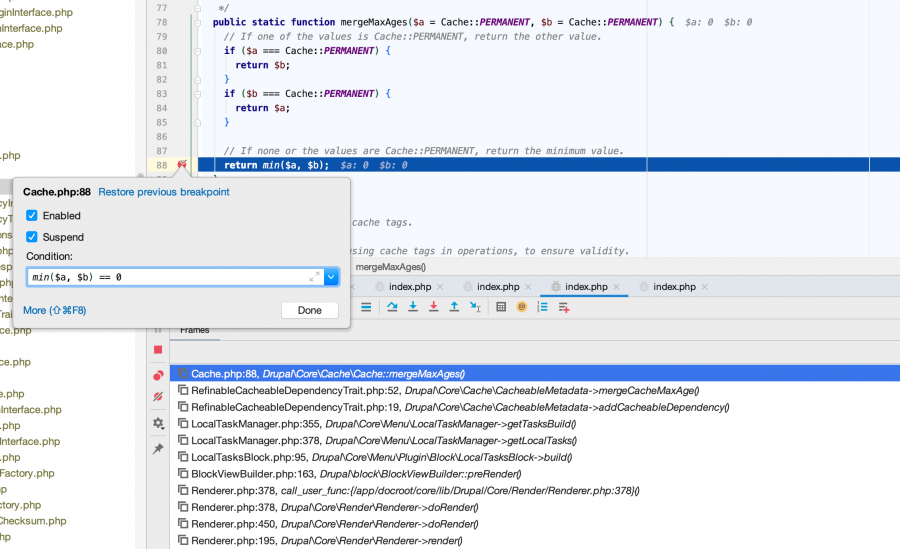The width and height of the screenshot is (900, 549).
Task: Click line number 84 in gutter
Action: point(162,108)
